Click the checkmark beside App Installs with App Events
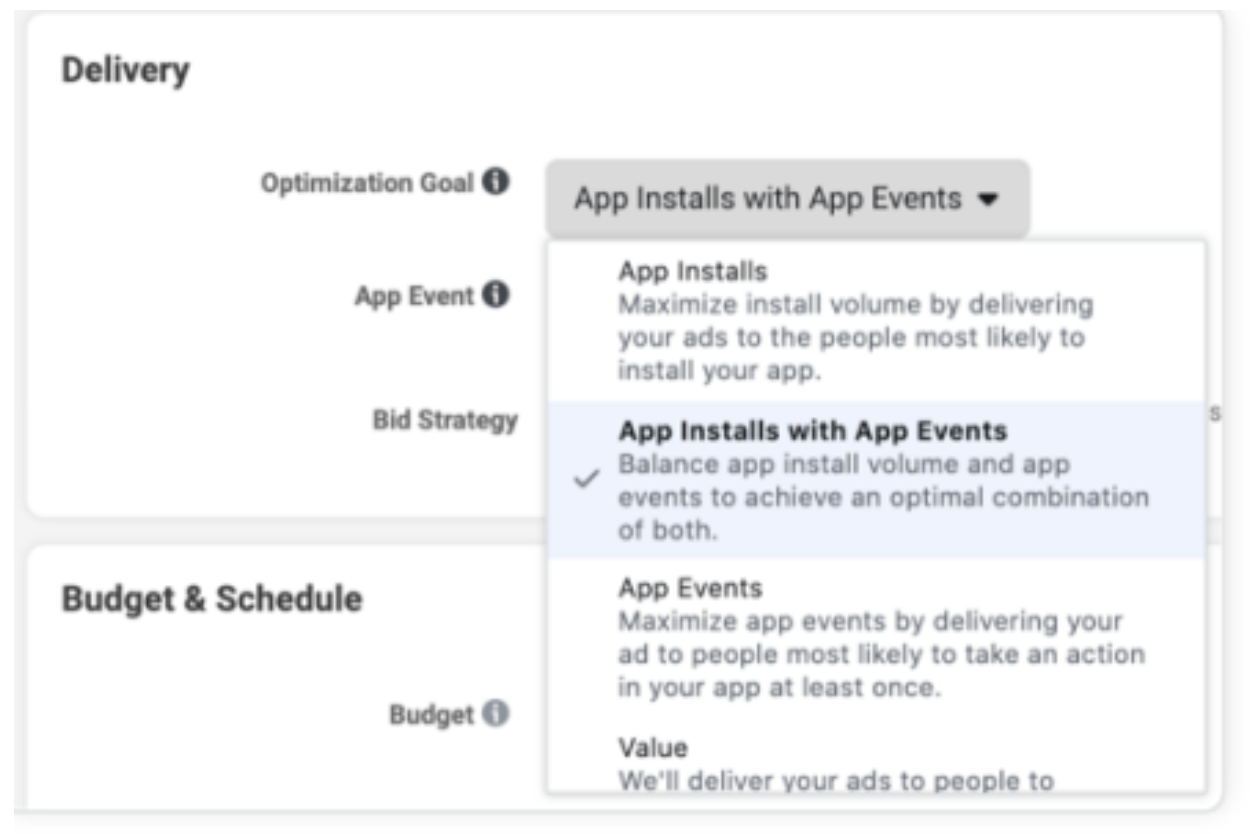 coord(587,479)
